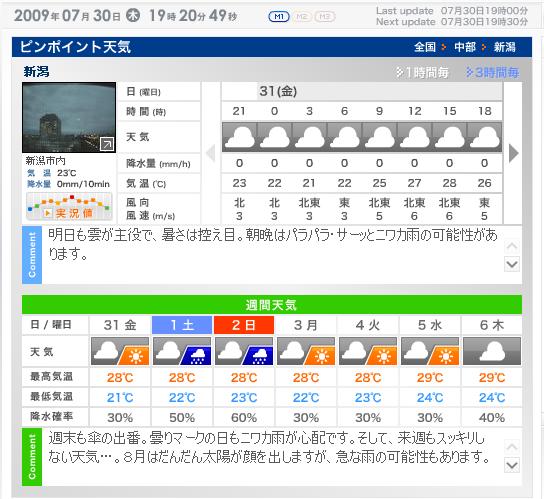Click the ピンポイント天気 title
544x499 pixels.
tap(75, 47)
